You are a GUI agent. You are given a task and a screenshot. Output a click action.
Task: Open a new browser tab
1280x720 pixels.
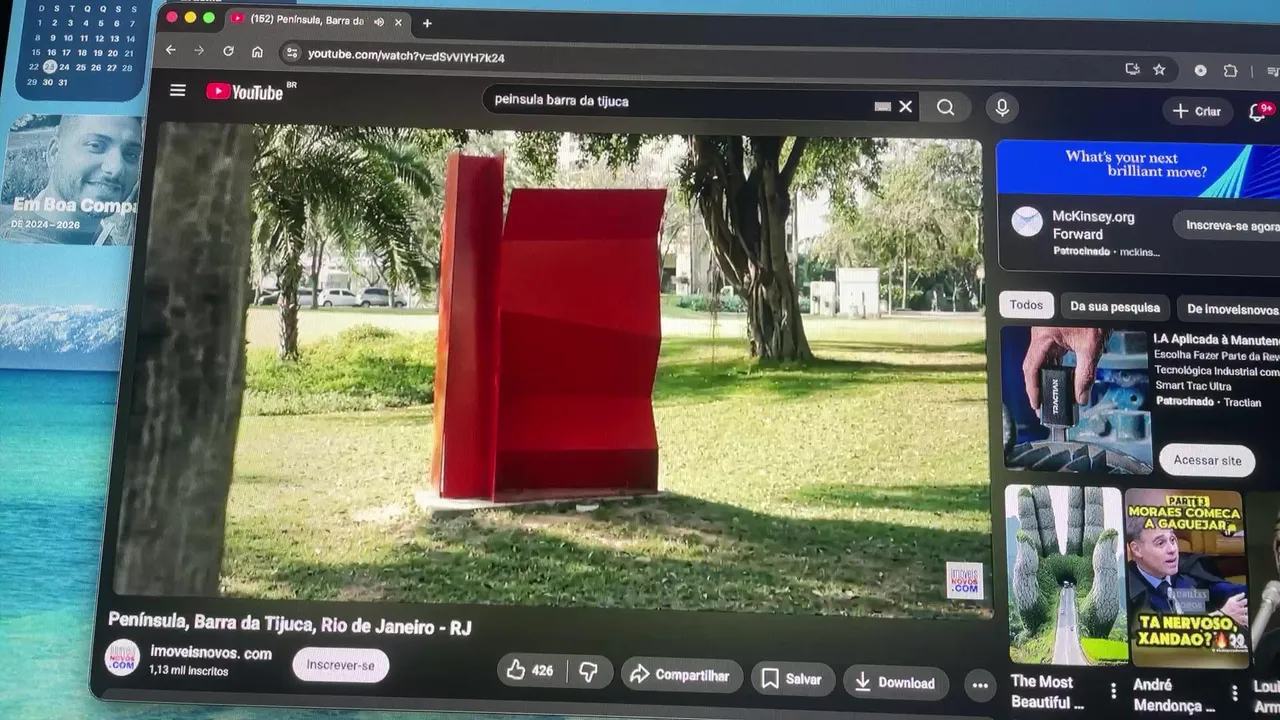pyautogui.click(x=427, y=23)
